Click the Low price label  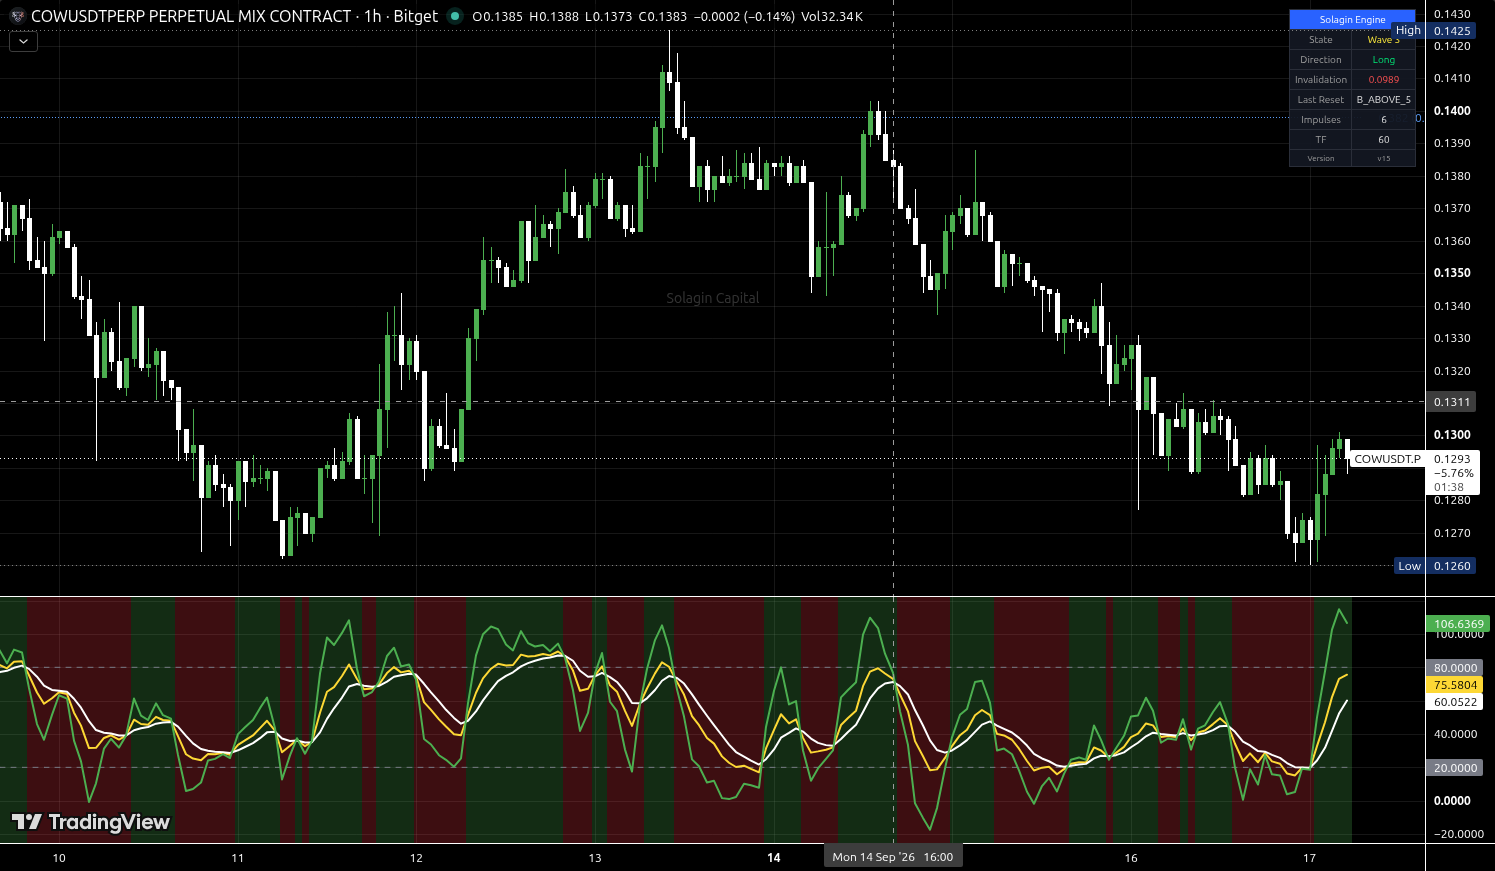click(1409, 566)
